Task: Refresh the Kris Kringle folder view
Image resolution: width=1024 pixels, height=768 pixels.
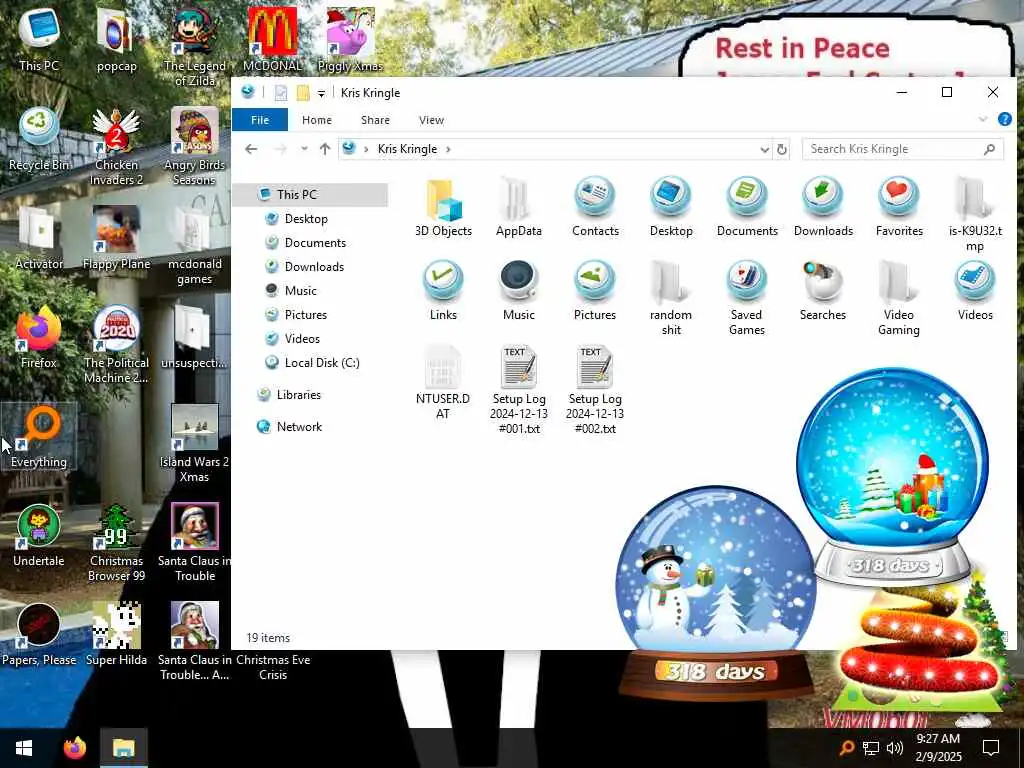Action: [782, 150]
